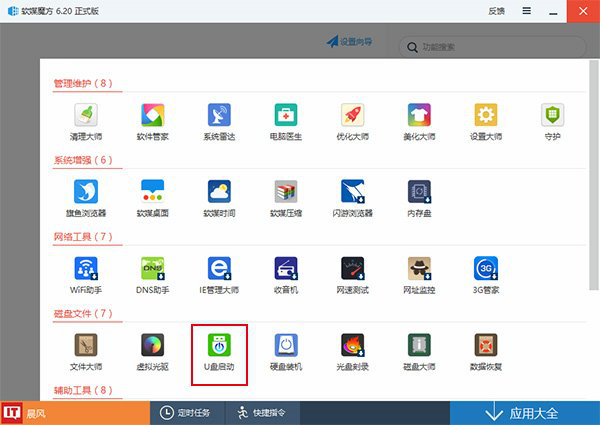Open 内存盘 memory disk icon
Screen dimensions: 600x425
coord(419,191)
